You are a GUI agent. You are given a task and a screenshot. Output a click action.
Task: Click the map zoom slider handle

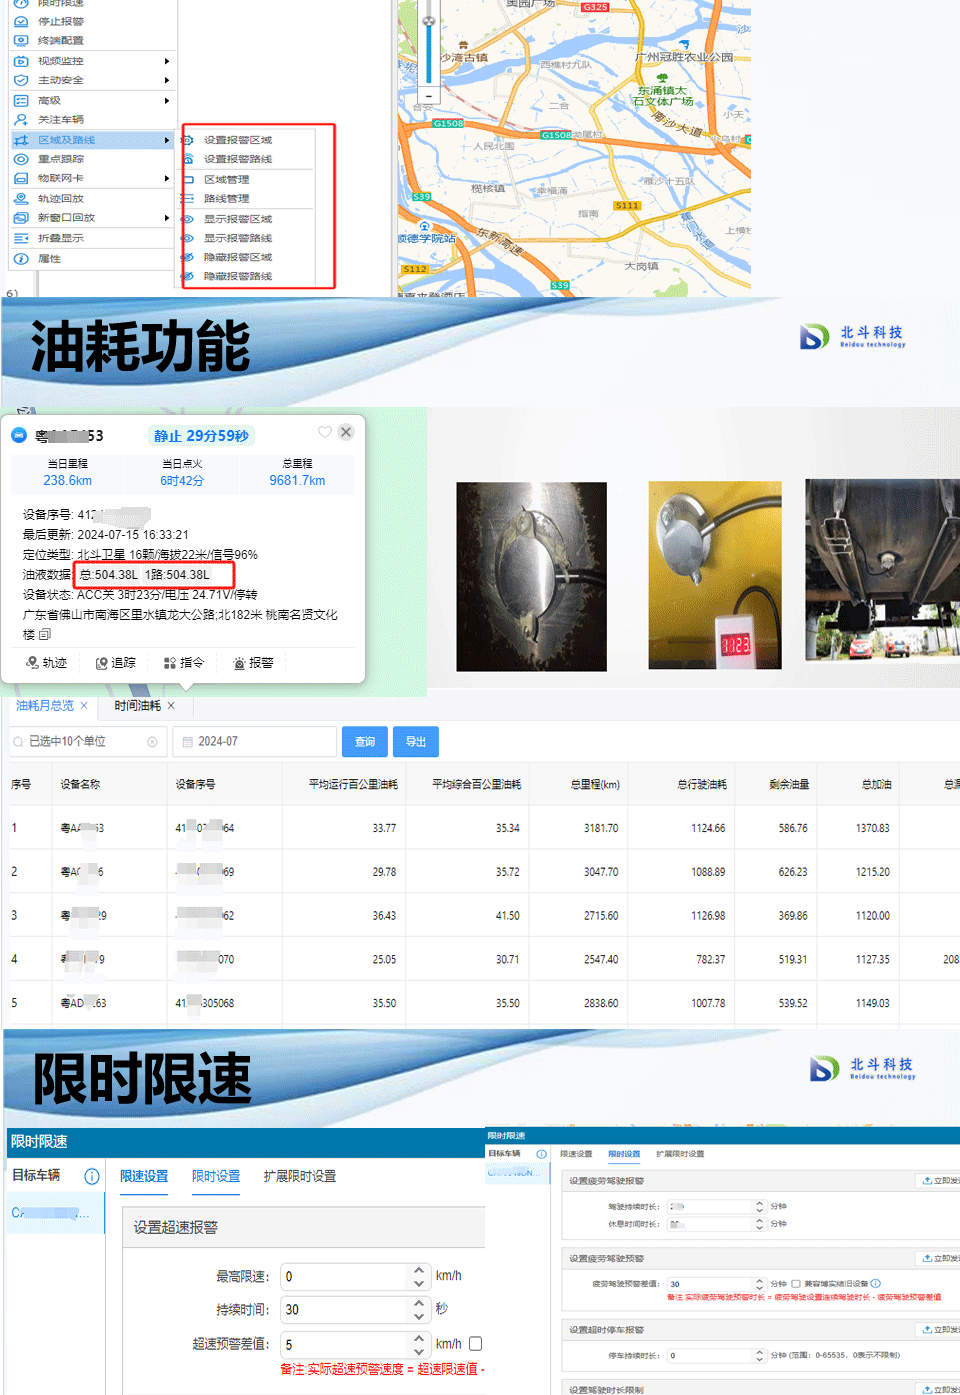tap(429, 20)
